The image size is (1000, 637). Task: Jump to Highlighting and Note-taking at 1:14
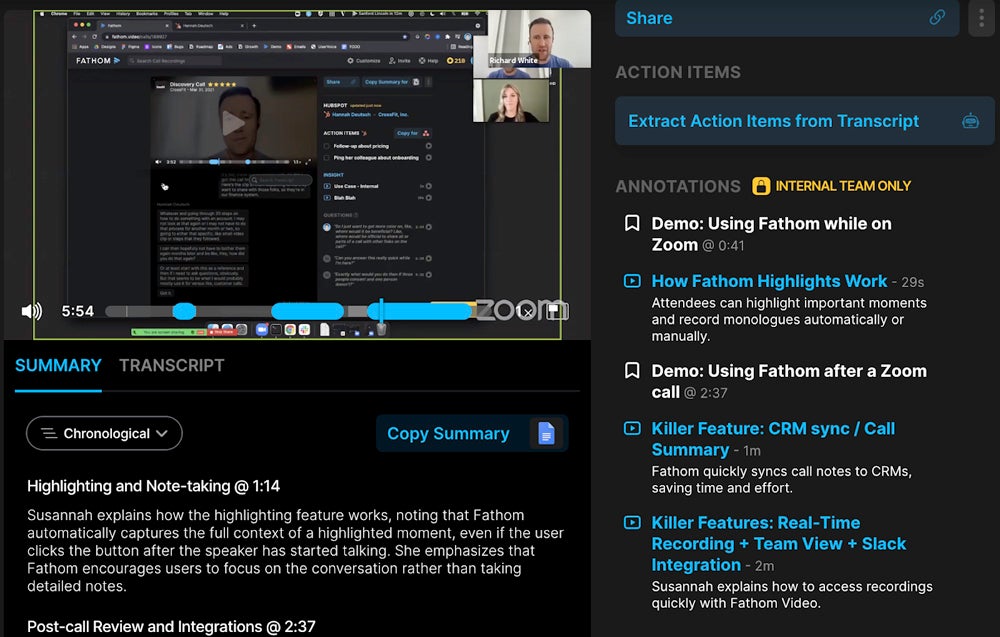pos(153,486)
